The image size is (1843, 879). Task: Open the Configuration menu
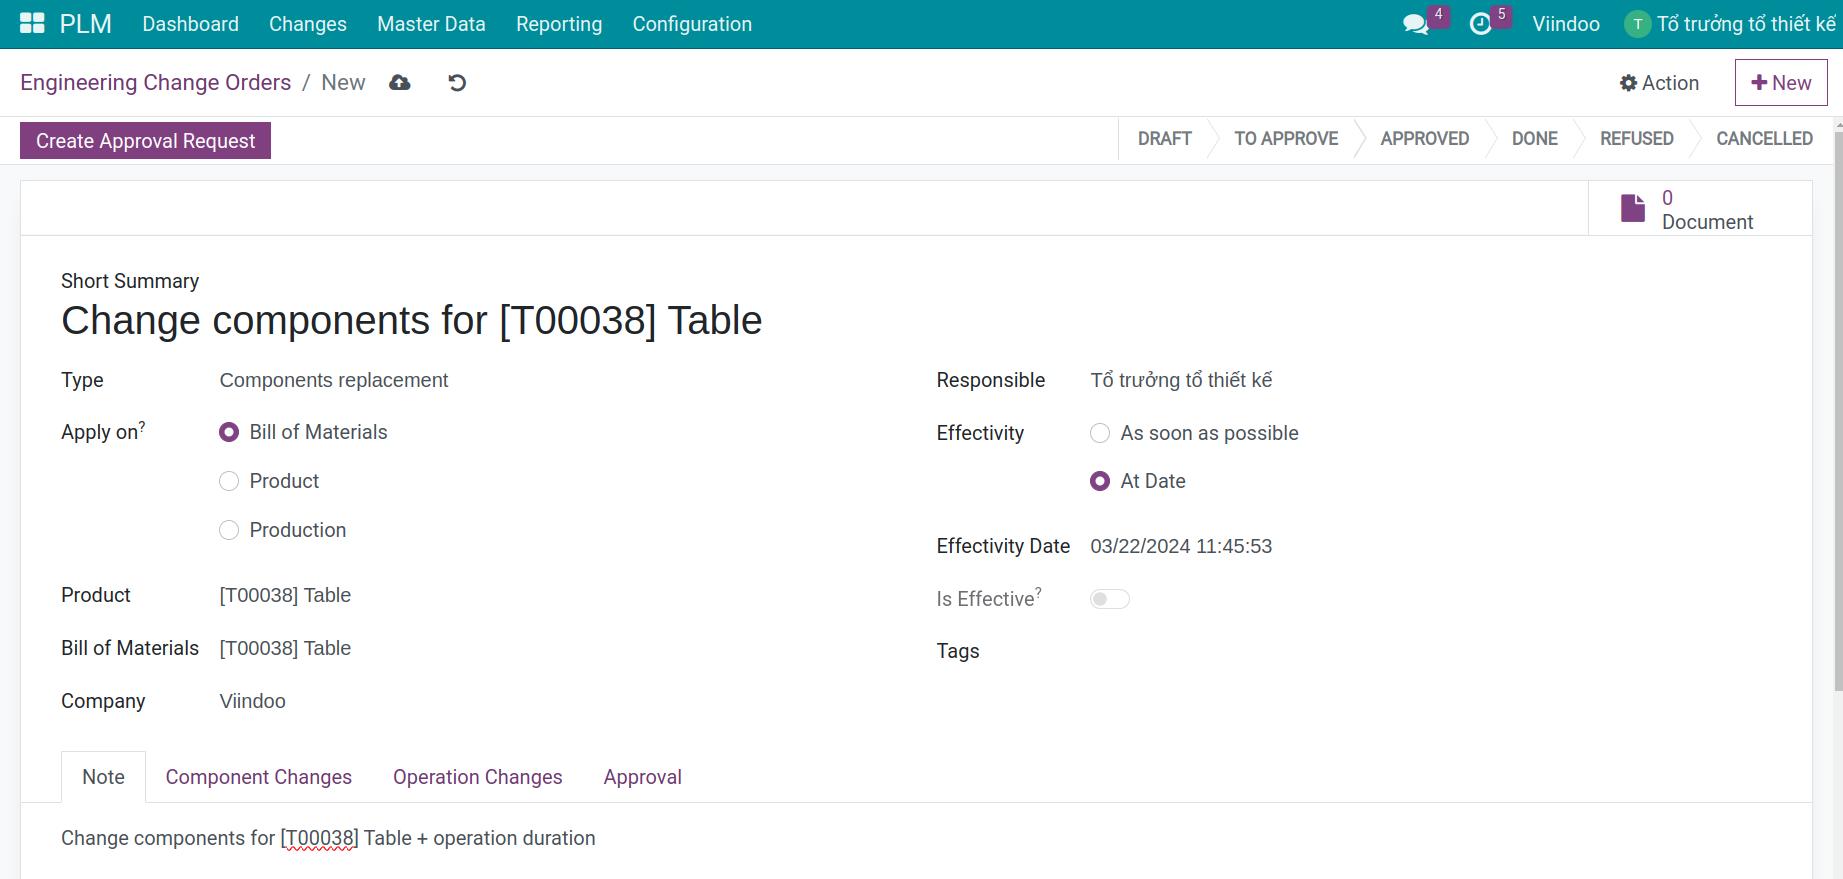(x=692, y=24)
